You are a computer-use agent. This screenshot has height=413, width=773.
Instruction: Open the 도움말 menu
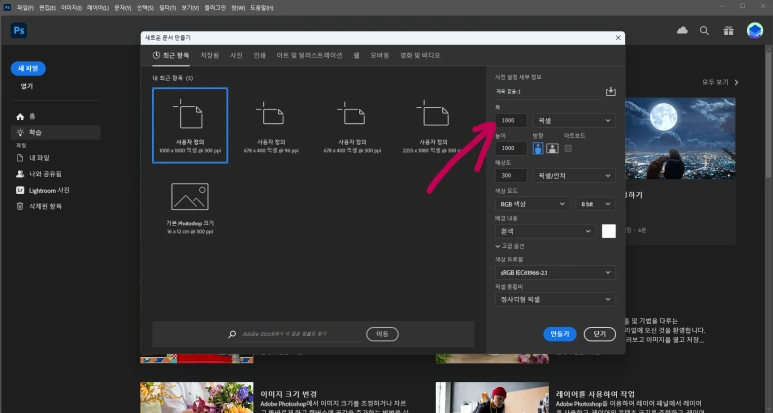(262, 8)
